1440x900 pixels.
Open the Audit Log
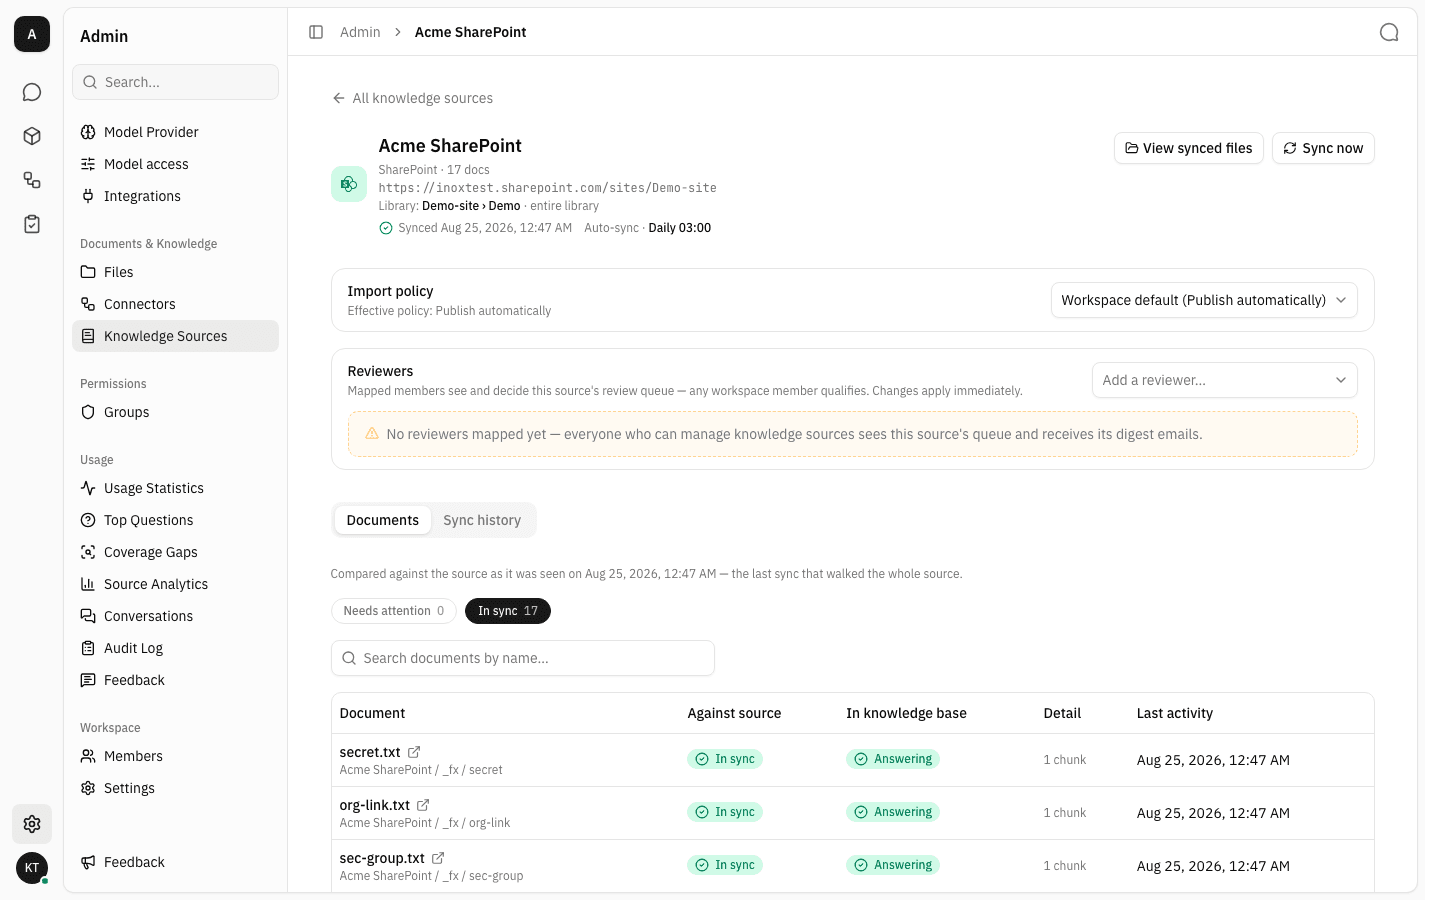(x=175, y=648)
